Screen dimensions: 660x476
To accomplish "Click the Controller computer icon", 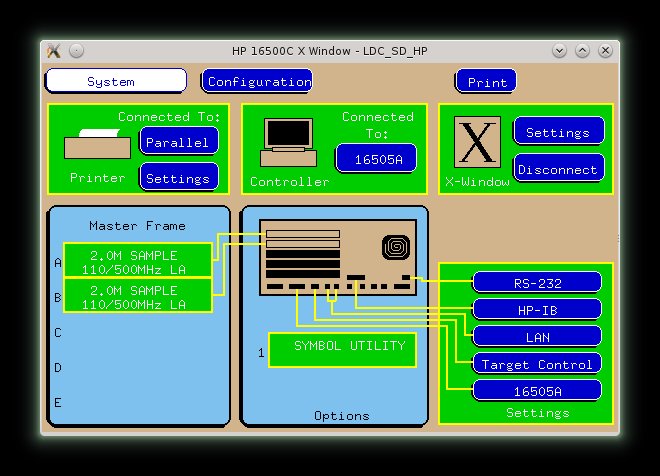I will (x=288, y=142).
